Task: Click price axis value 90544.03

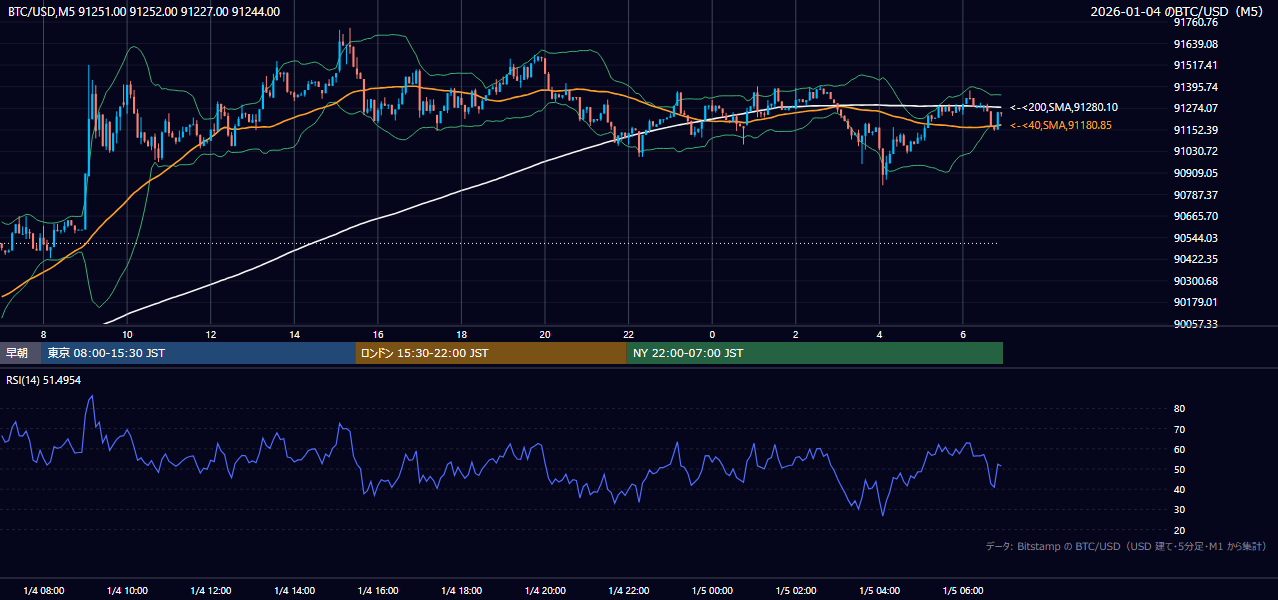Action: pos(1195,238)
